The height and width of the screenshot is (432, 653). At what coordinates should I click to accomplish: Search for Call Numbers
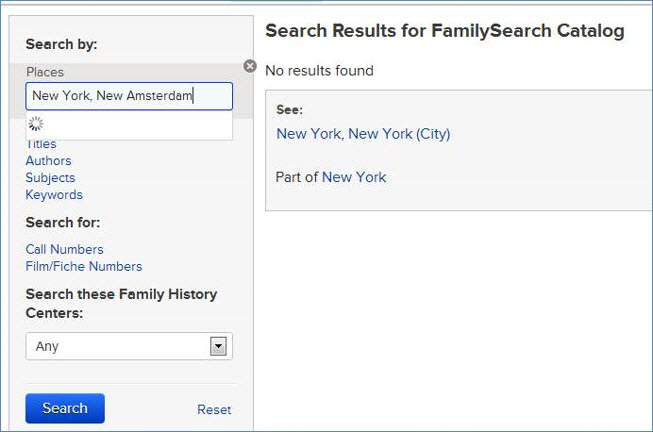[64, 249]
